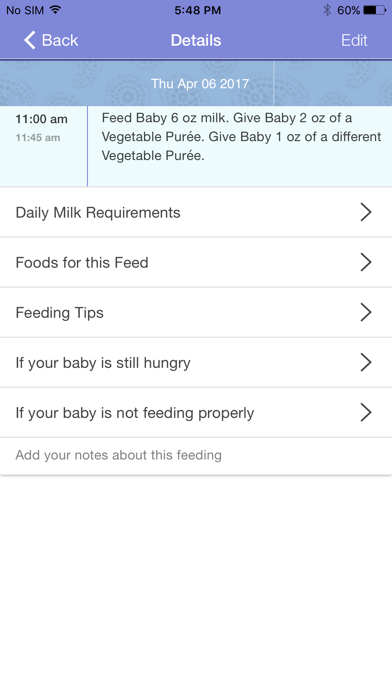Tap the notes field about this feeding
Viewport: 392px width, 696px height.
tap(196, 456)
